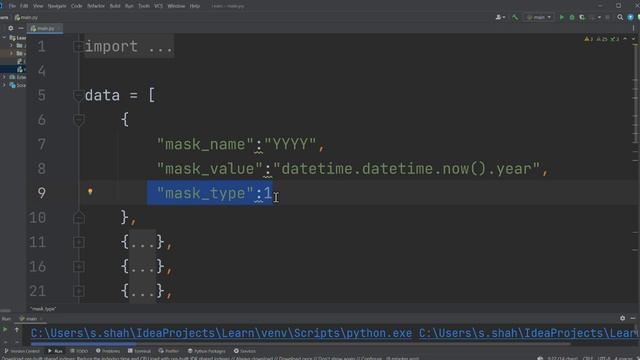Collapse fold end marker on line 10
Viewport: 640px width, 360px height.
point(79,218)
